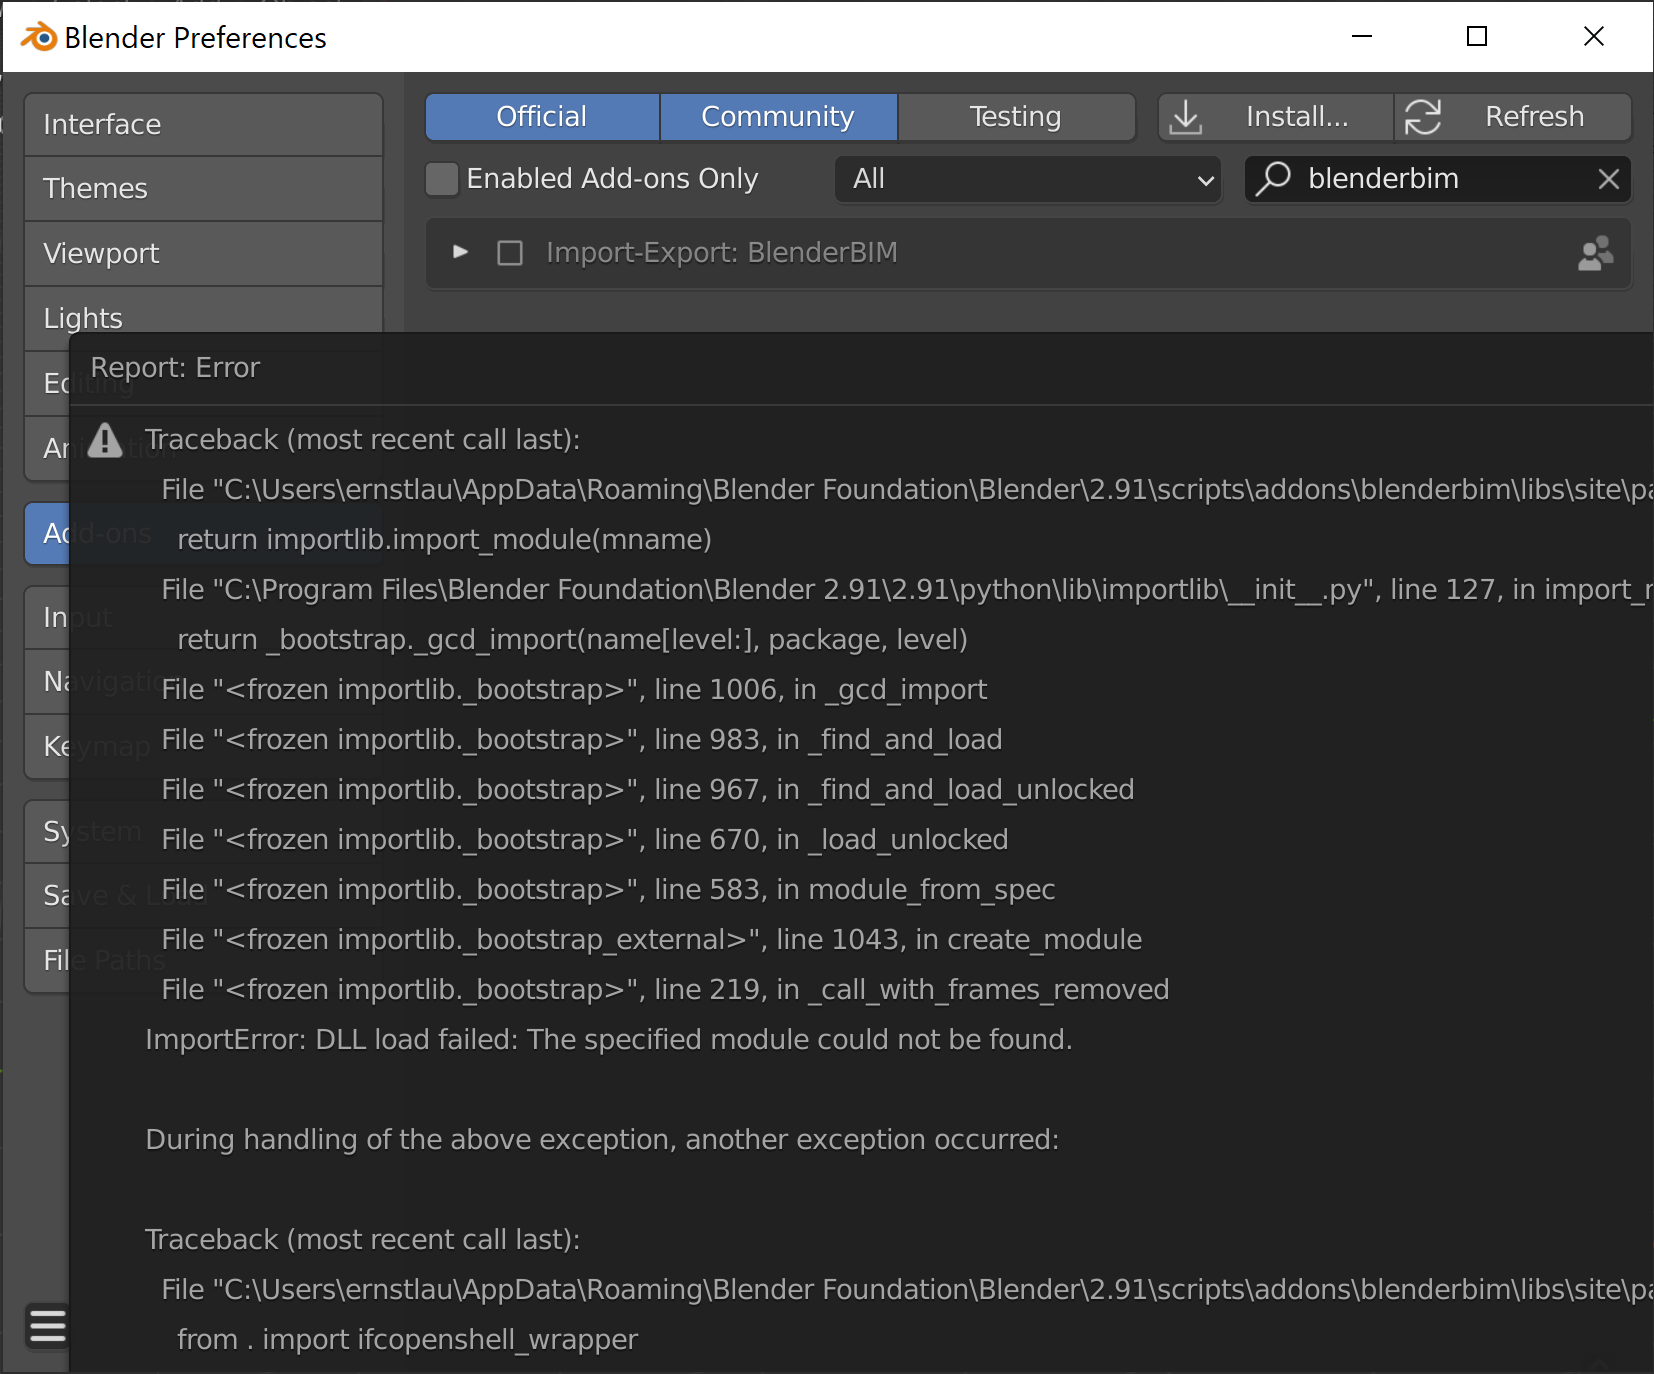The height and width of the screenshot is (1374, 1654).
Task: Click the warning triangle in the error report
Action: click(x=105, y=440)
